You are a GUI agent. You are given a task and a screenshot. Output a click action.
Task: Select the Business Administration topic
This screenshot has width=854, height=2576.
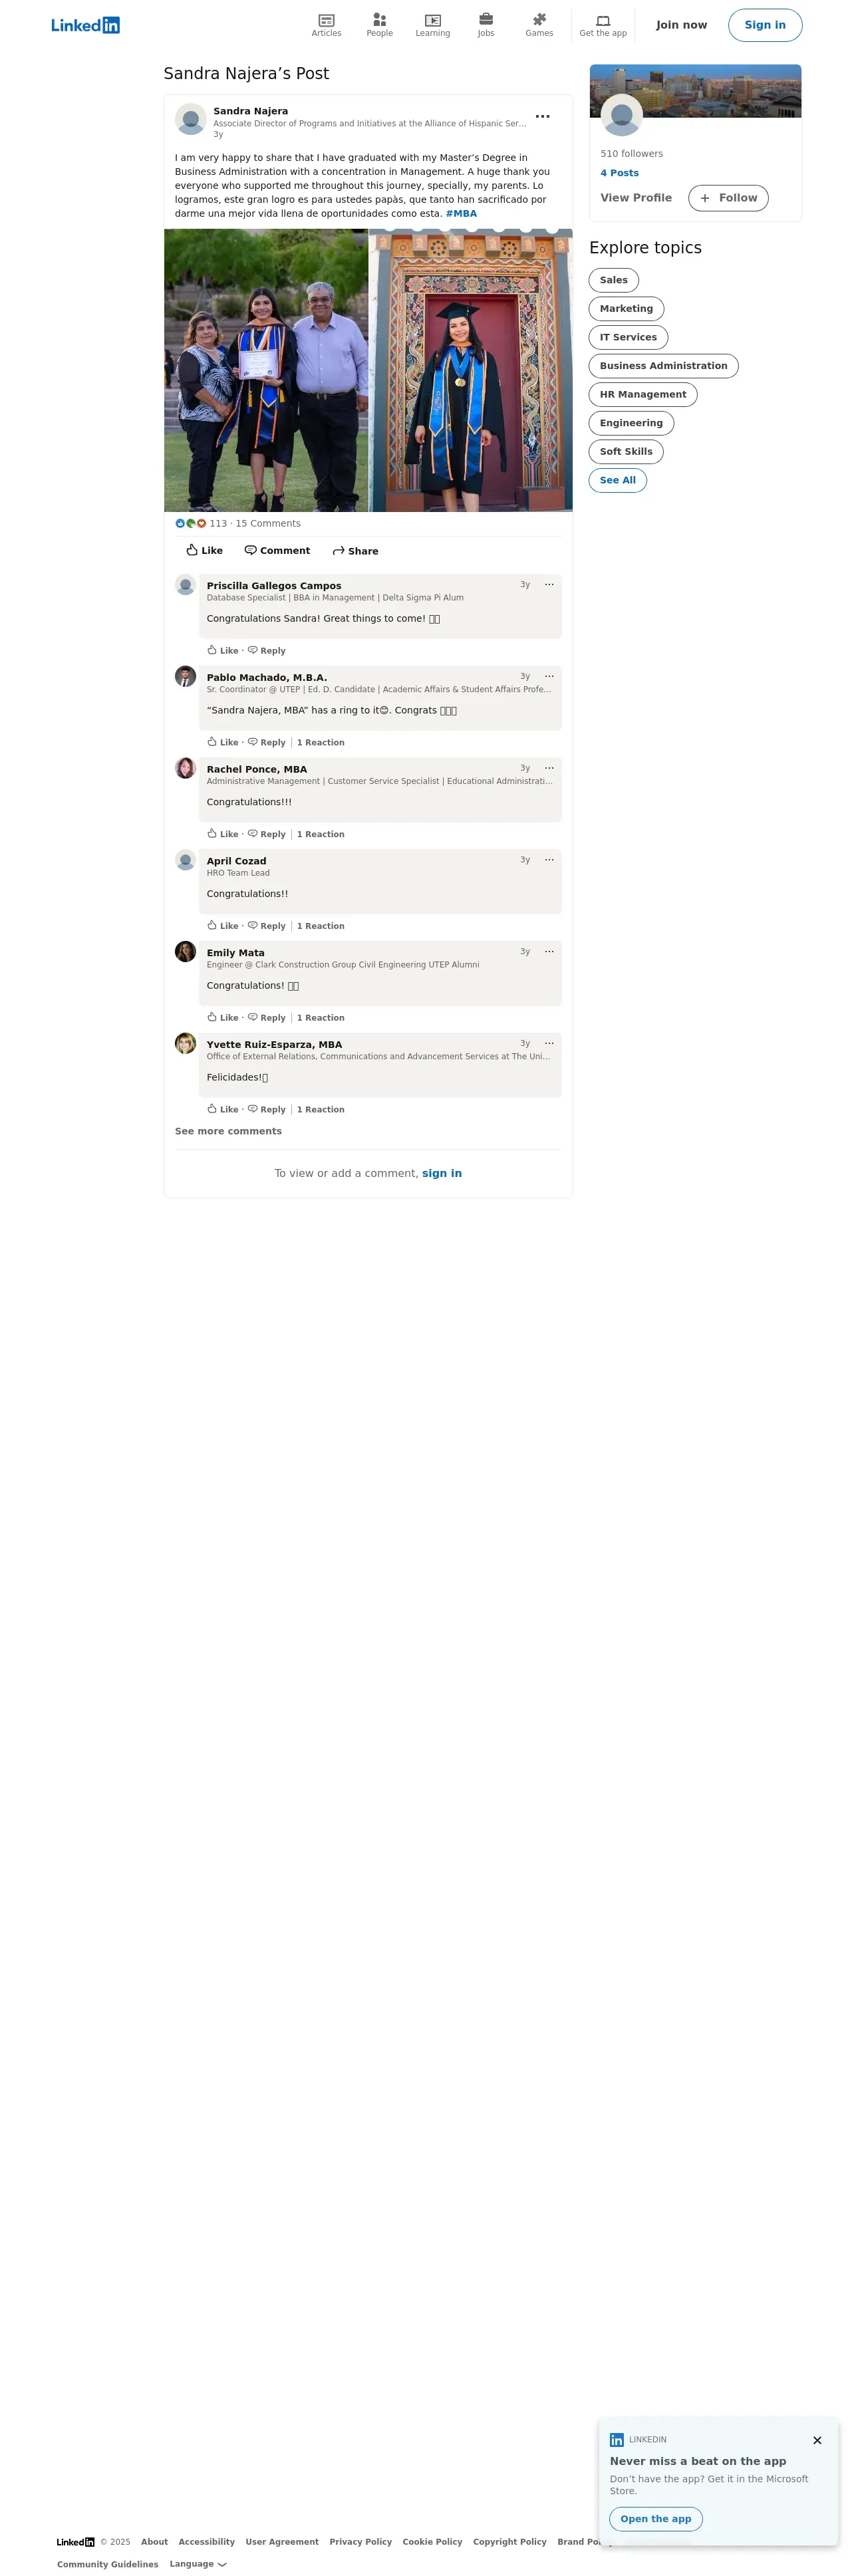pyautogui.click(x=663, y=366)
